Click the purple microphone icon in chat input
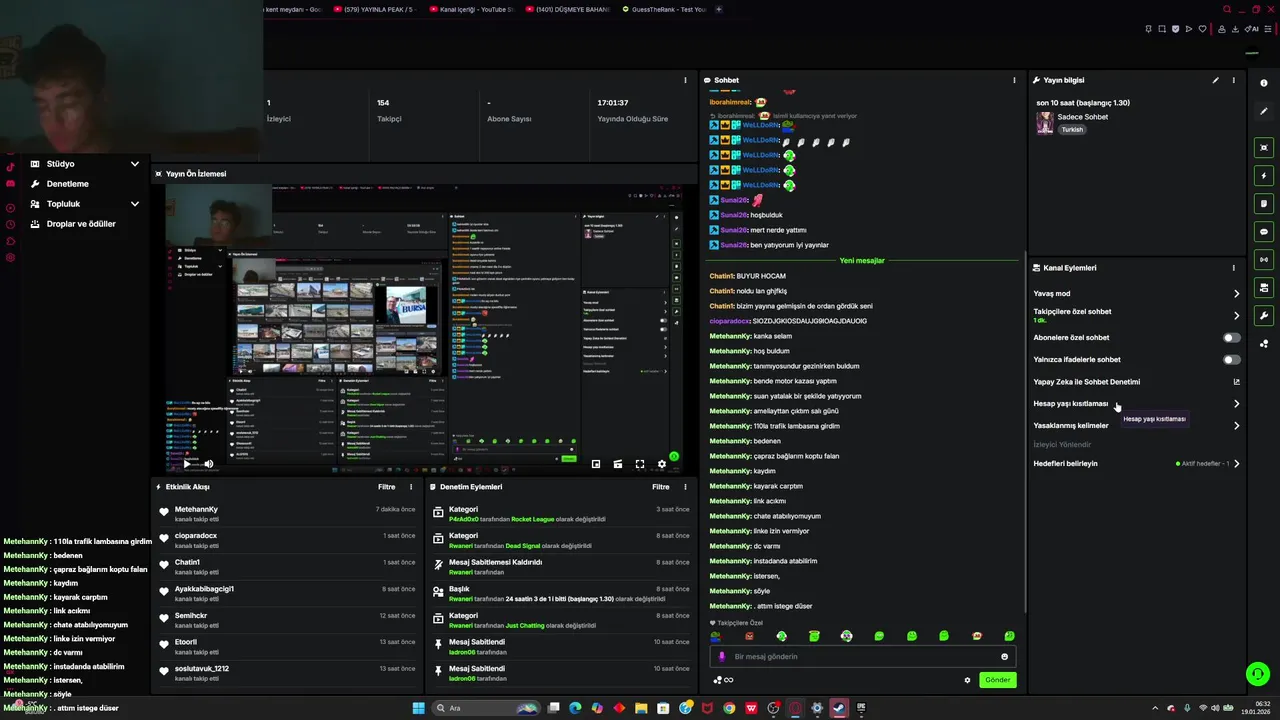1280x720 pixels. pos(722,657)
